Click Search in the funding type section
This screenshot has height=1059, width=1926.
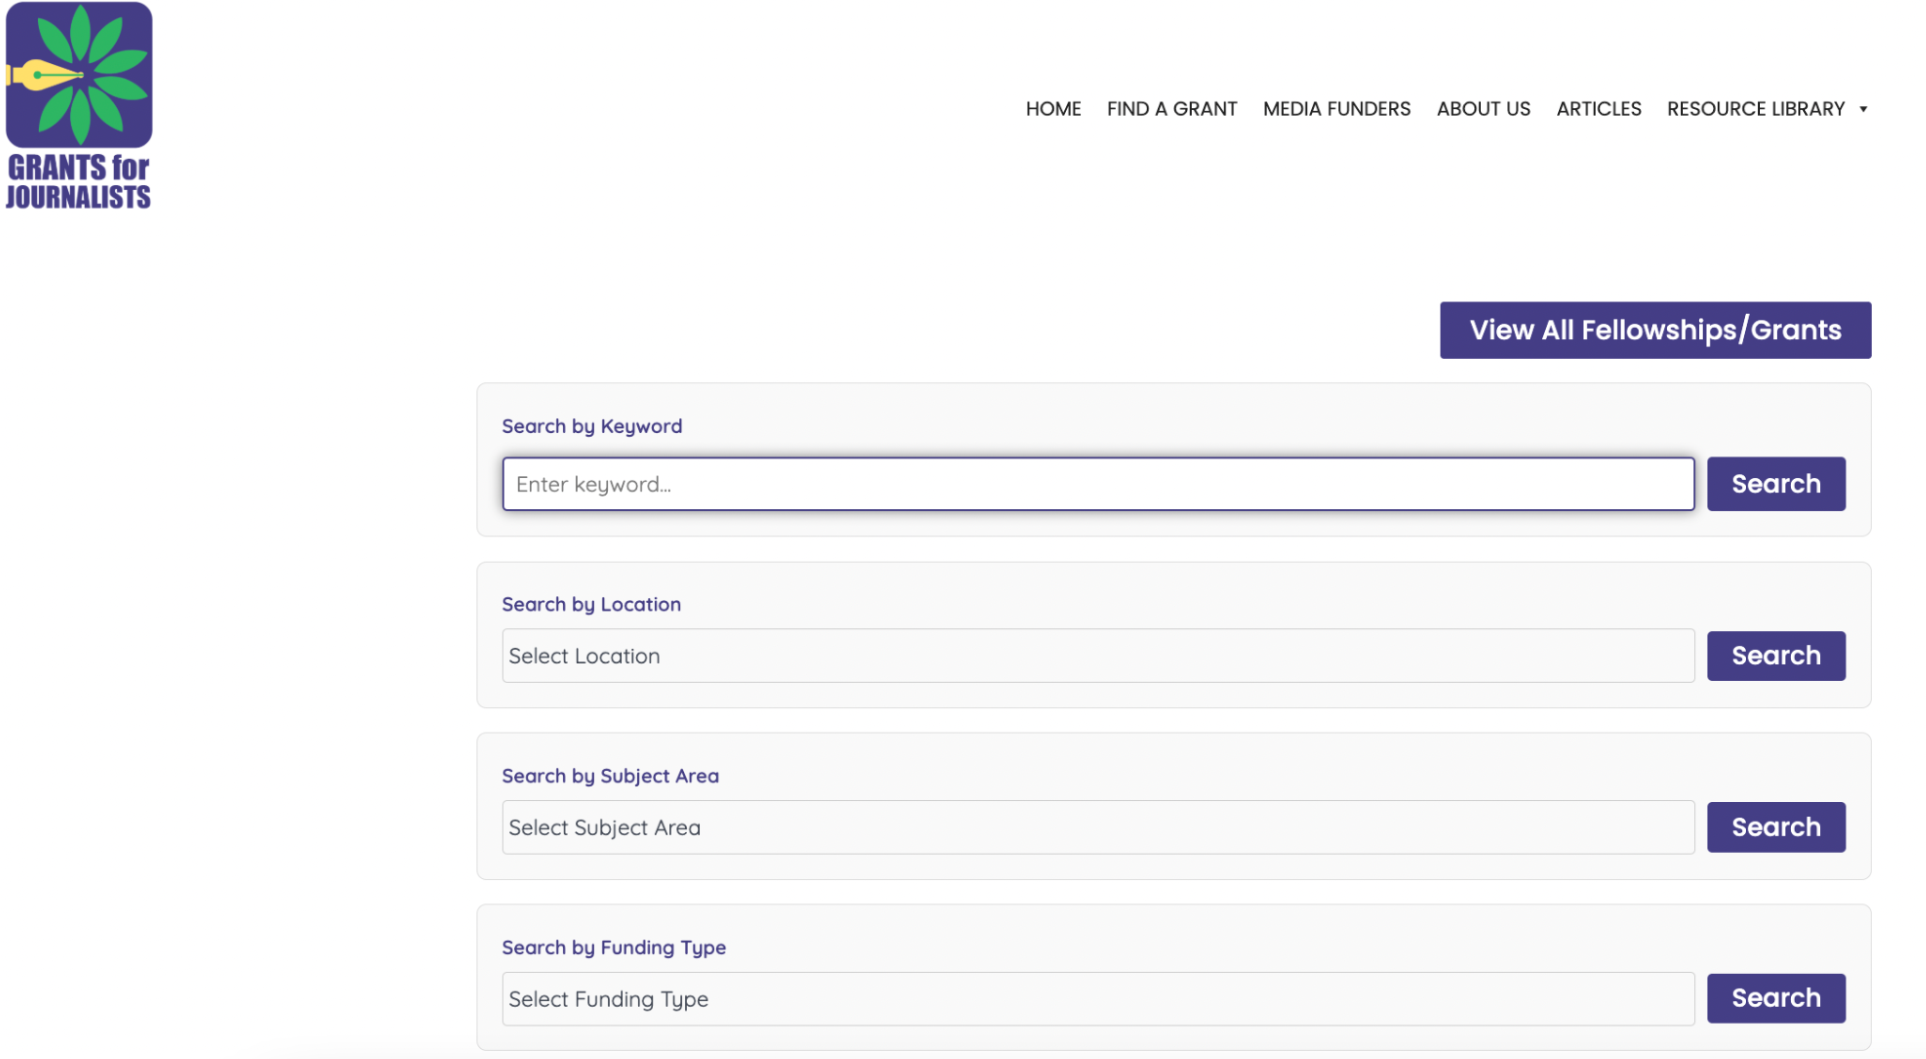(x=1776, y=998)
